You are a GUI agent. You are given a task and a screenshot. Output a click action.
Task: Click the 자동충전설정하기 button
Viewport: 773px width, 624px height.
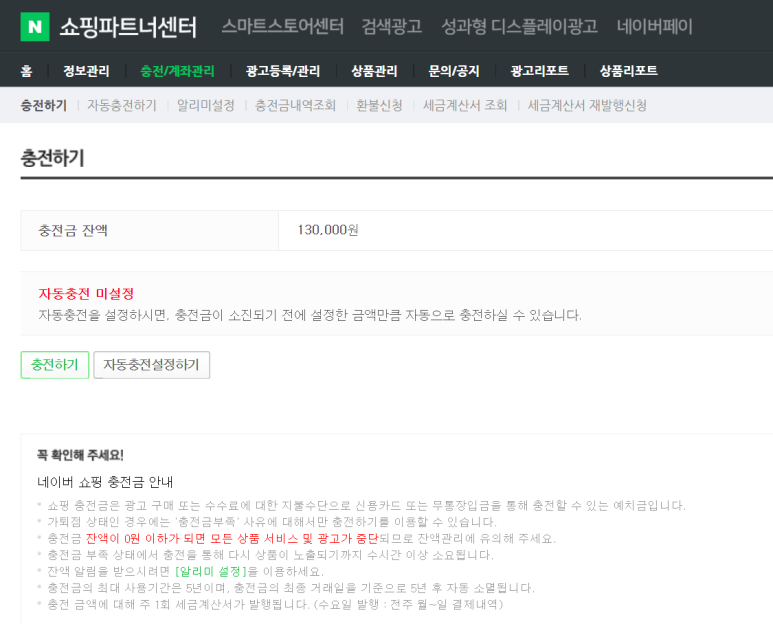coord(151,365)
